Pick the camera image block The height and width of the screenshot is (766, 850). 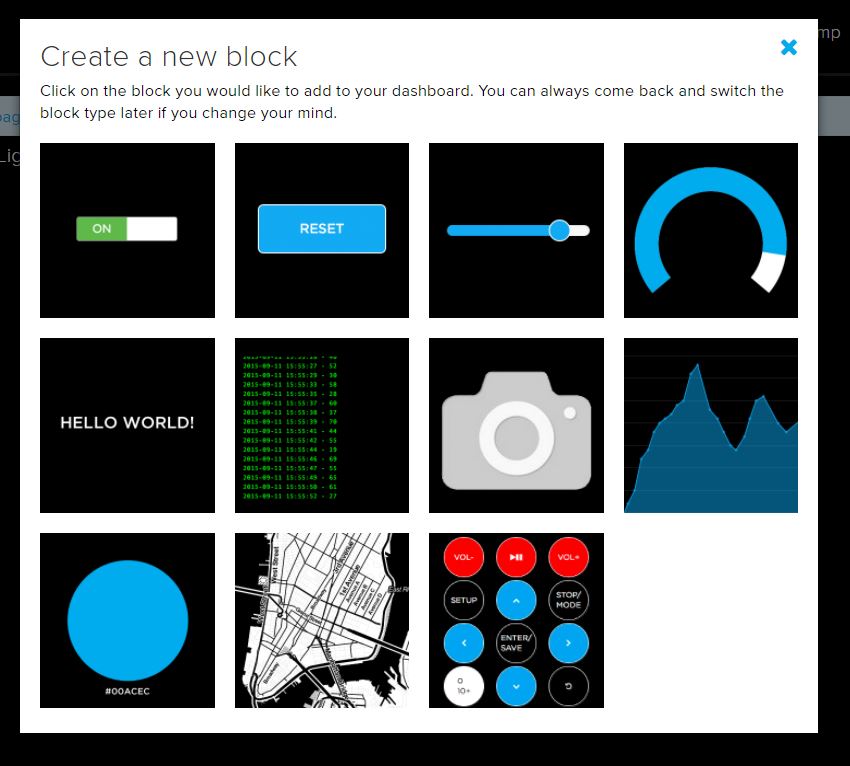point(516,425)
